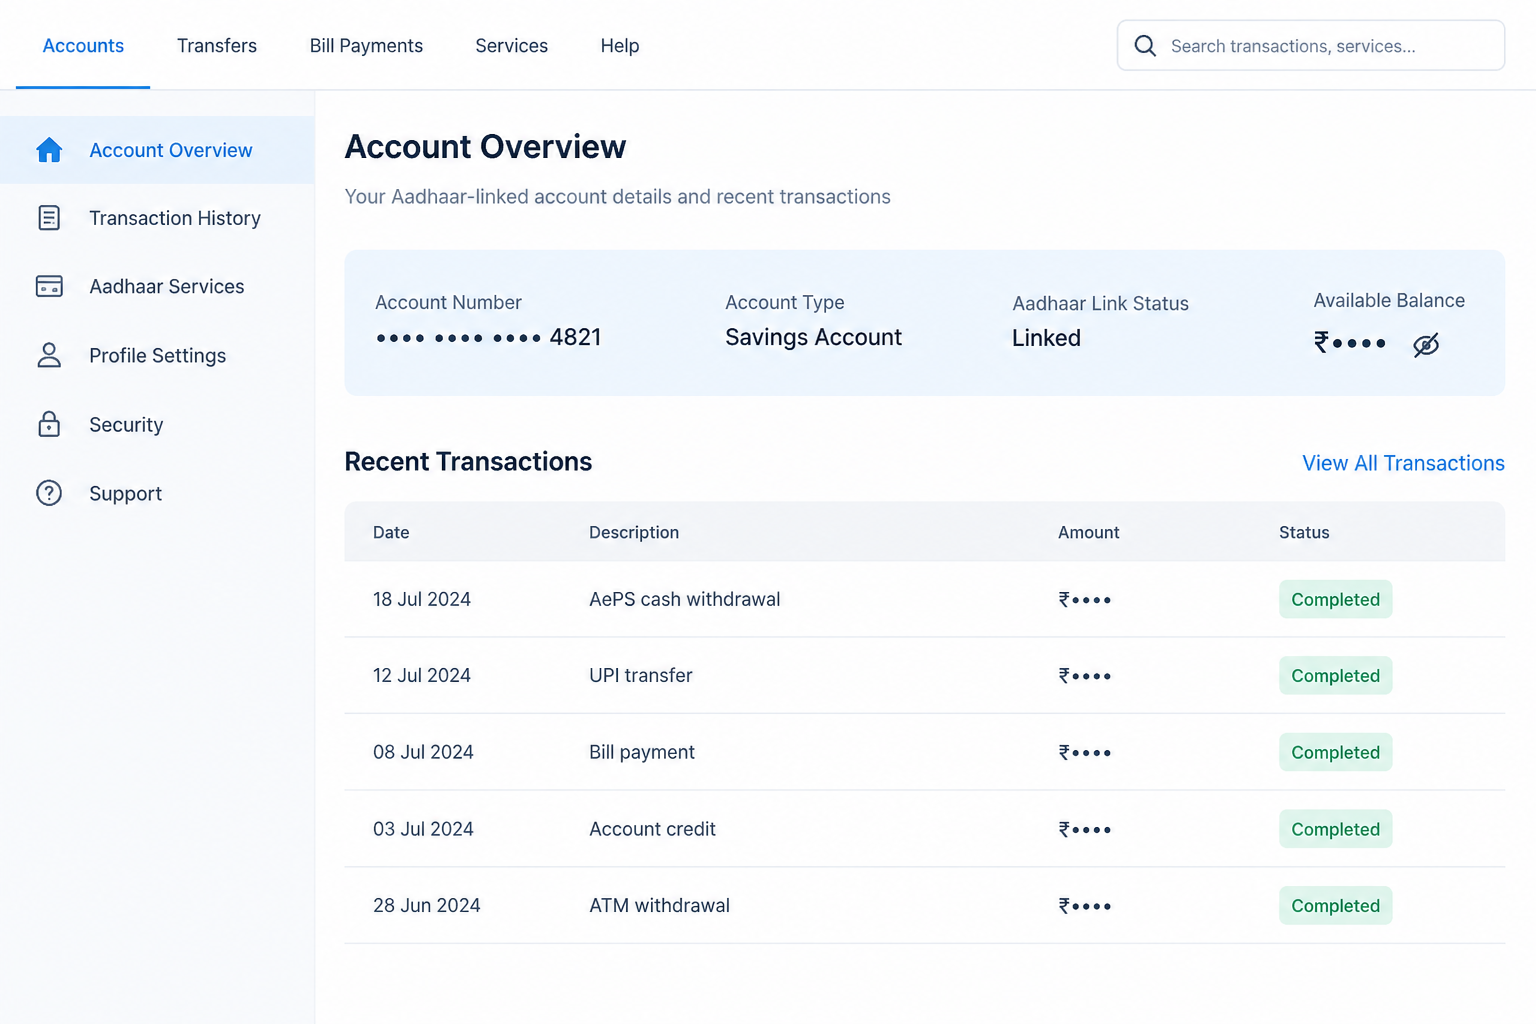
Task: Click the document icon for Transaction History
Action: point(49,218)
